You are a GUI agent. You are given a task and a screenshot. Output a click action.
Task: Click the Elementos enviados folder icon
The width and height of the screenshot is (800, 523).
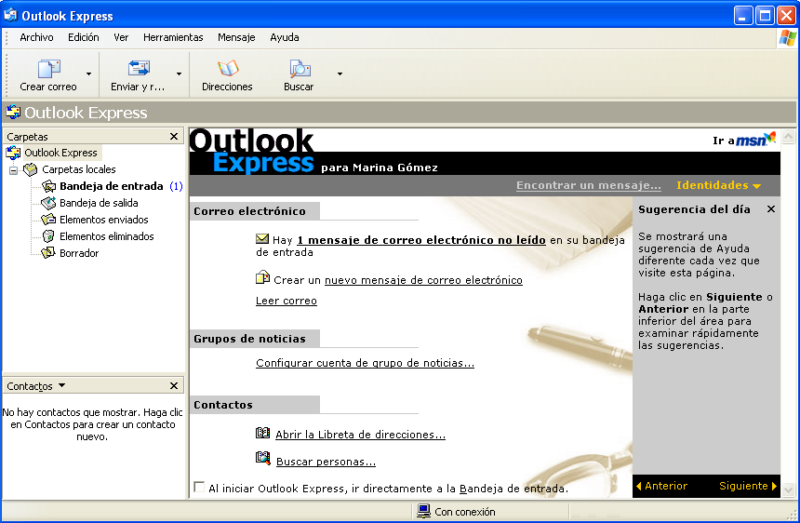coord(48,220)
